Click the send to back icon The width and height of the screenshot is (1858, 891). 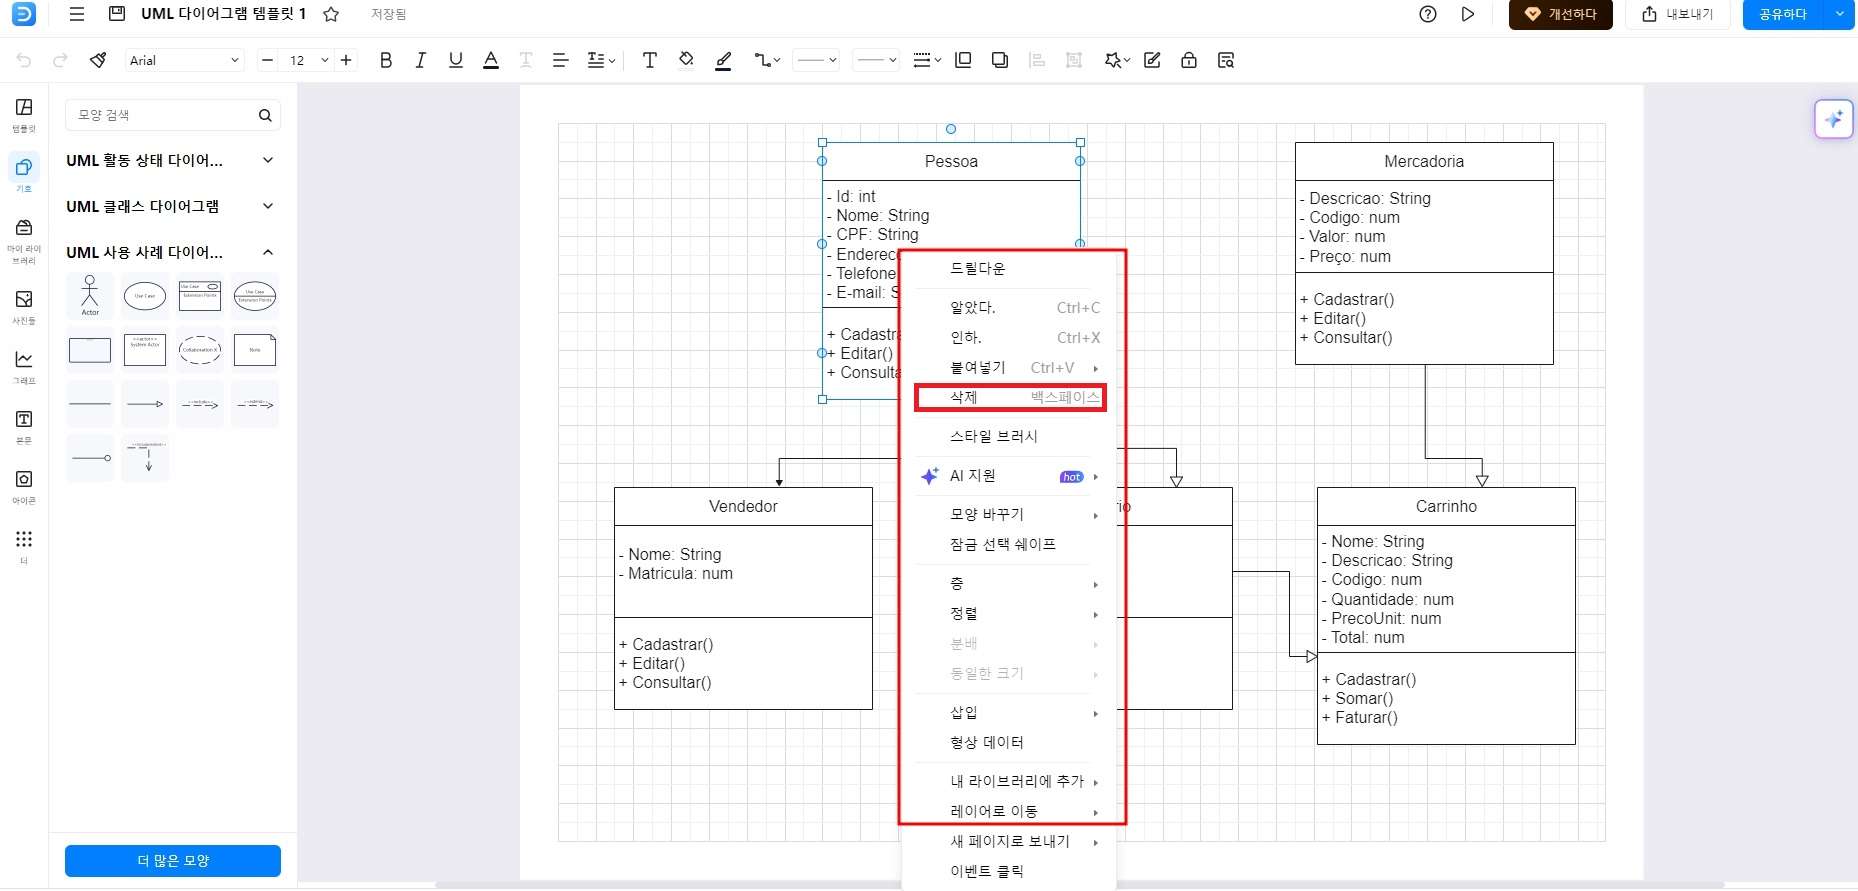pyautogui.click(x=999, y=60)
